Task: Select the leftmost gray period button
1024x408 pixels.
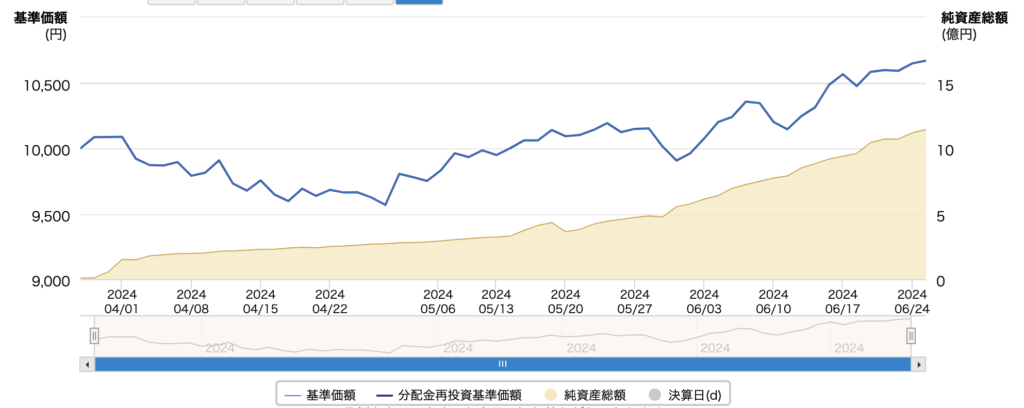Action: point(171,2)
